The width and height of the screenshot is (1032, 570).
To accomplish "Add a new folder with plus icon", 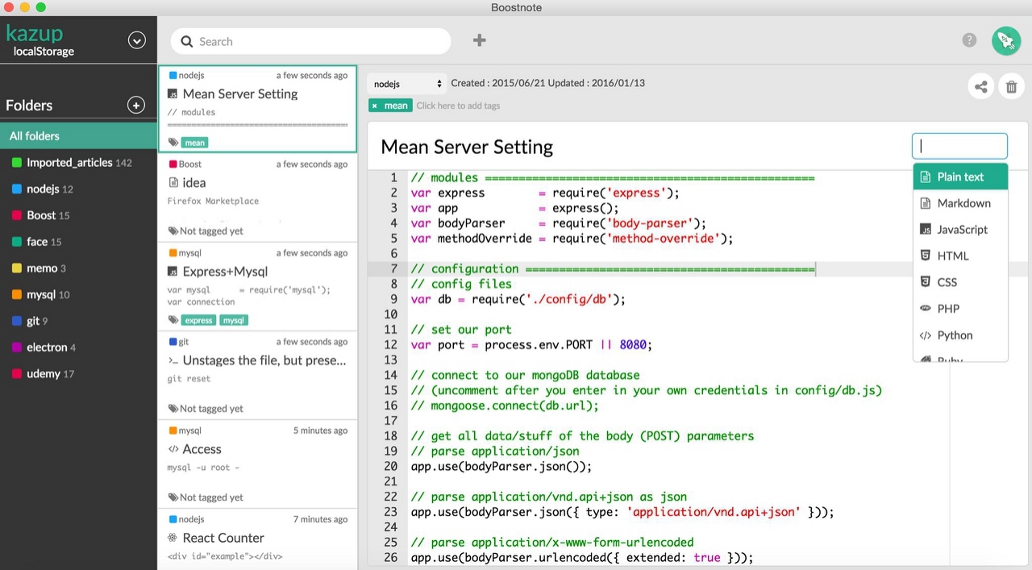I will [136, 105].
